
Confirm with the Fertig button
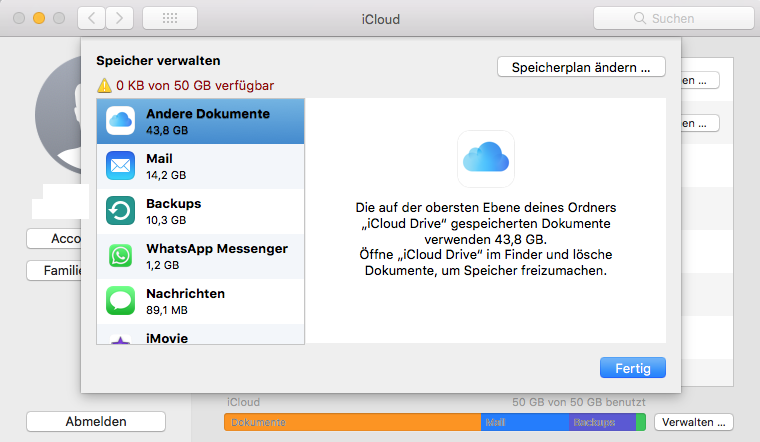pos(632,368)
